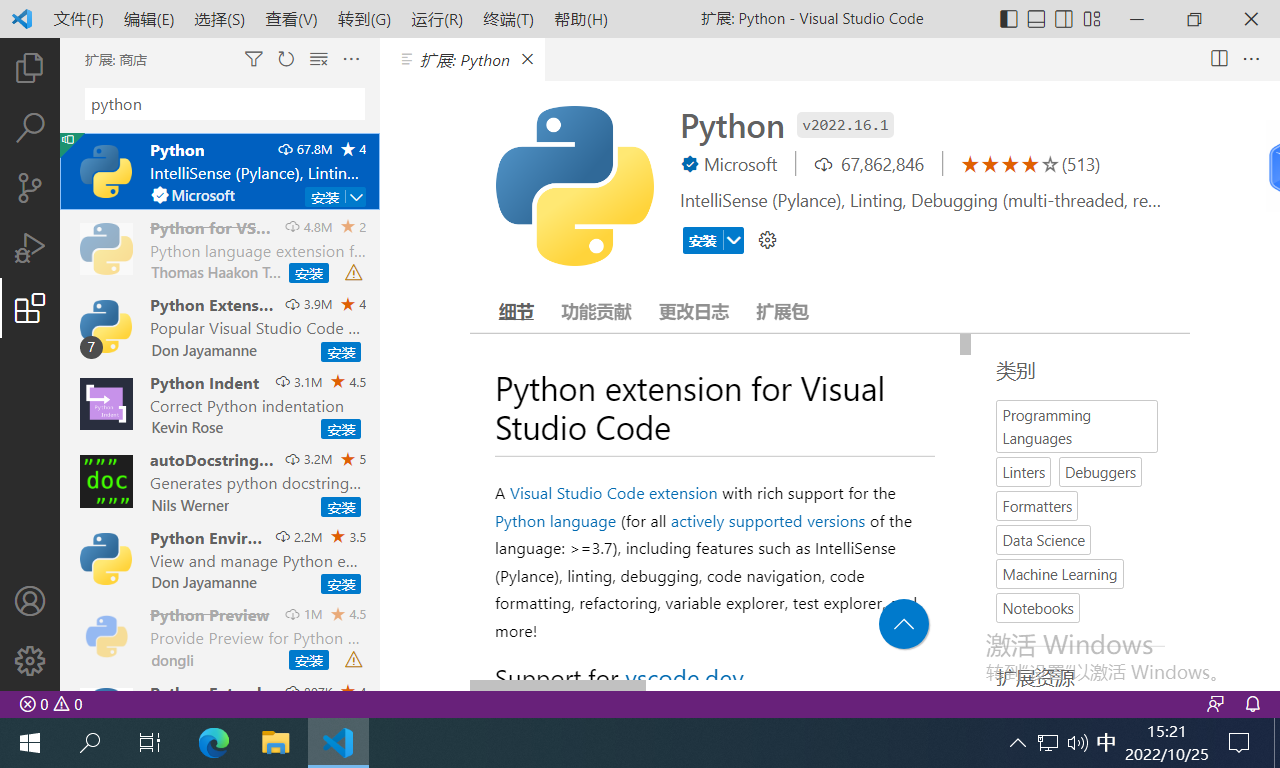Follow the Visual Studio Code extension link
The image size is (1280, 768).
pyautogui.click(x=613, y=493)
